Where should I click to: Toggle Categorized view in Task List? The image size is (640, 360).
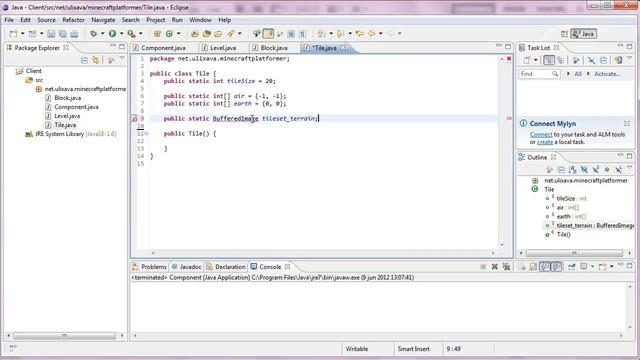point(549,60)
